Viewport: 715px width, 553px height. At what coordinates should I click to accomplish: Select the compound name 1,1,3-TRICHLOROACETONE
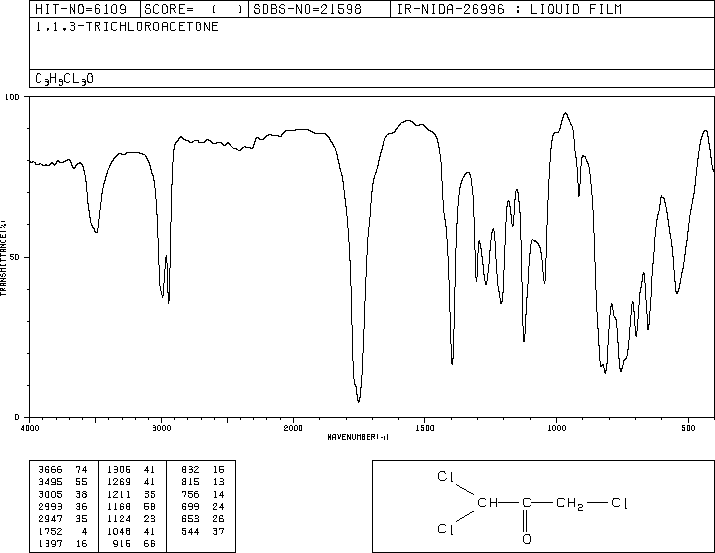[127, 27]
